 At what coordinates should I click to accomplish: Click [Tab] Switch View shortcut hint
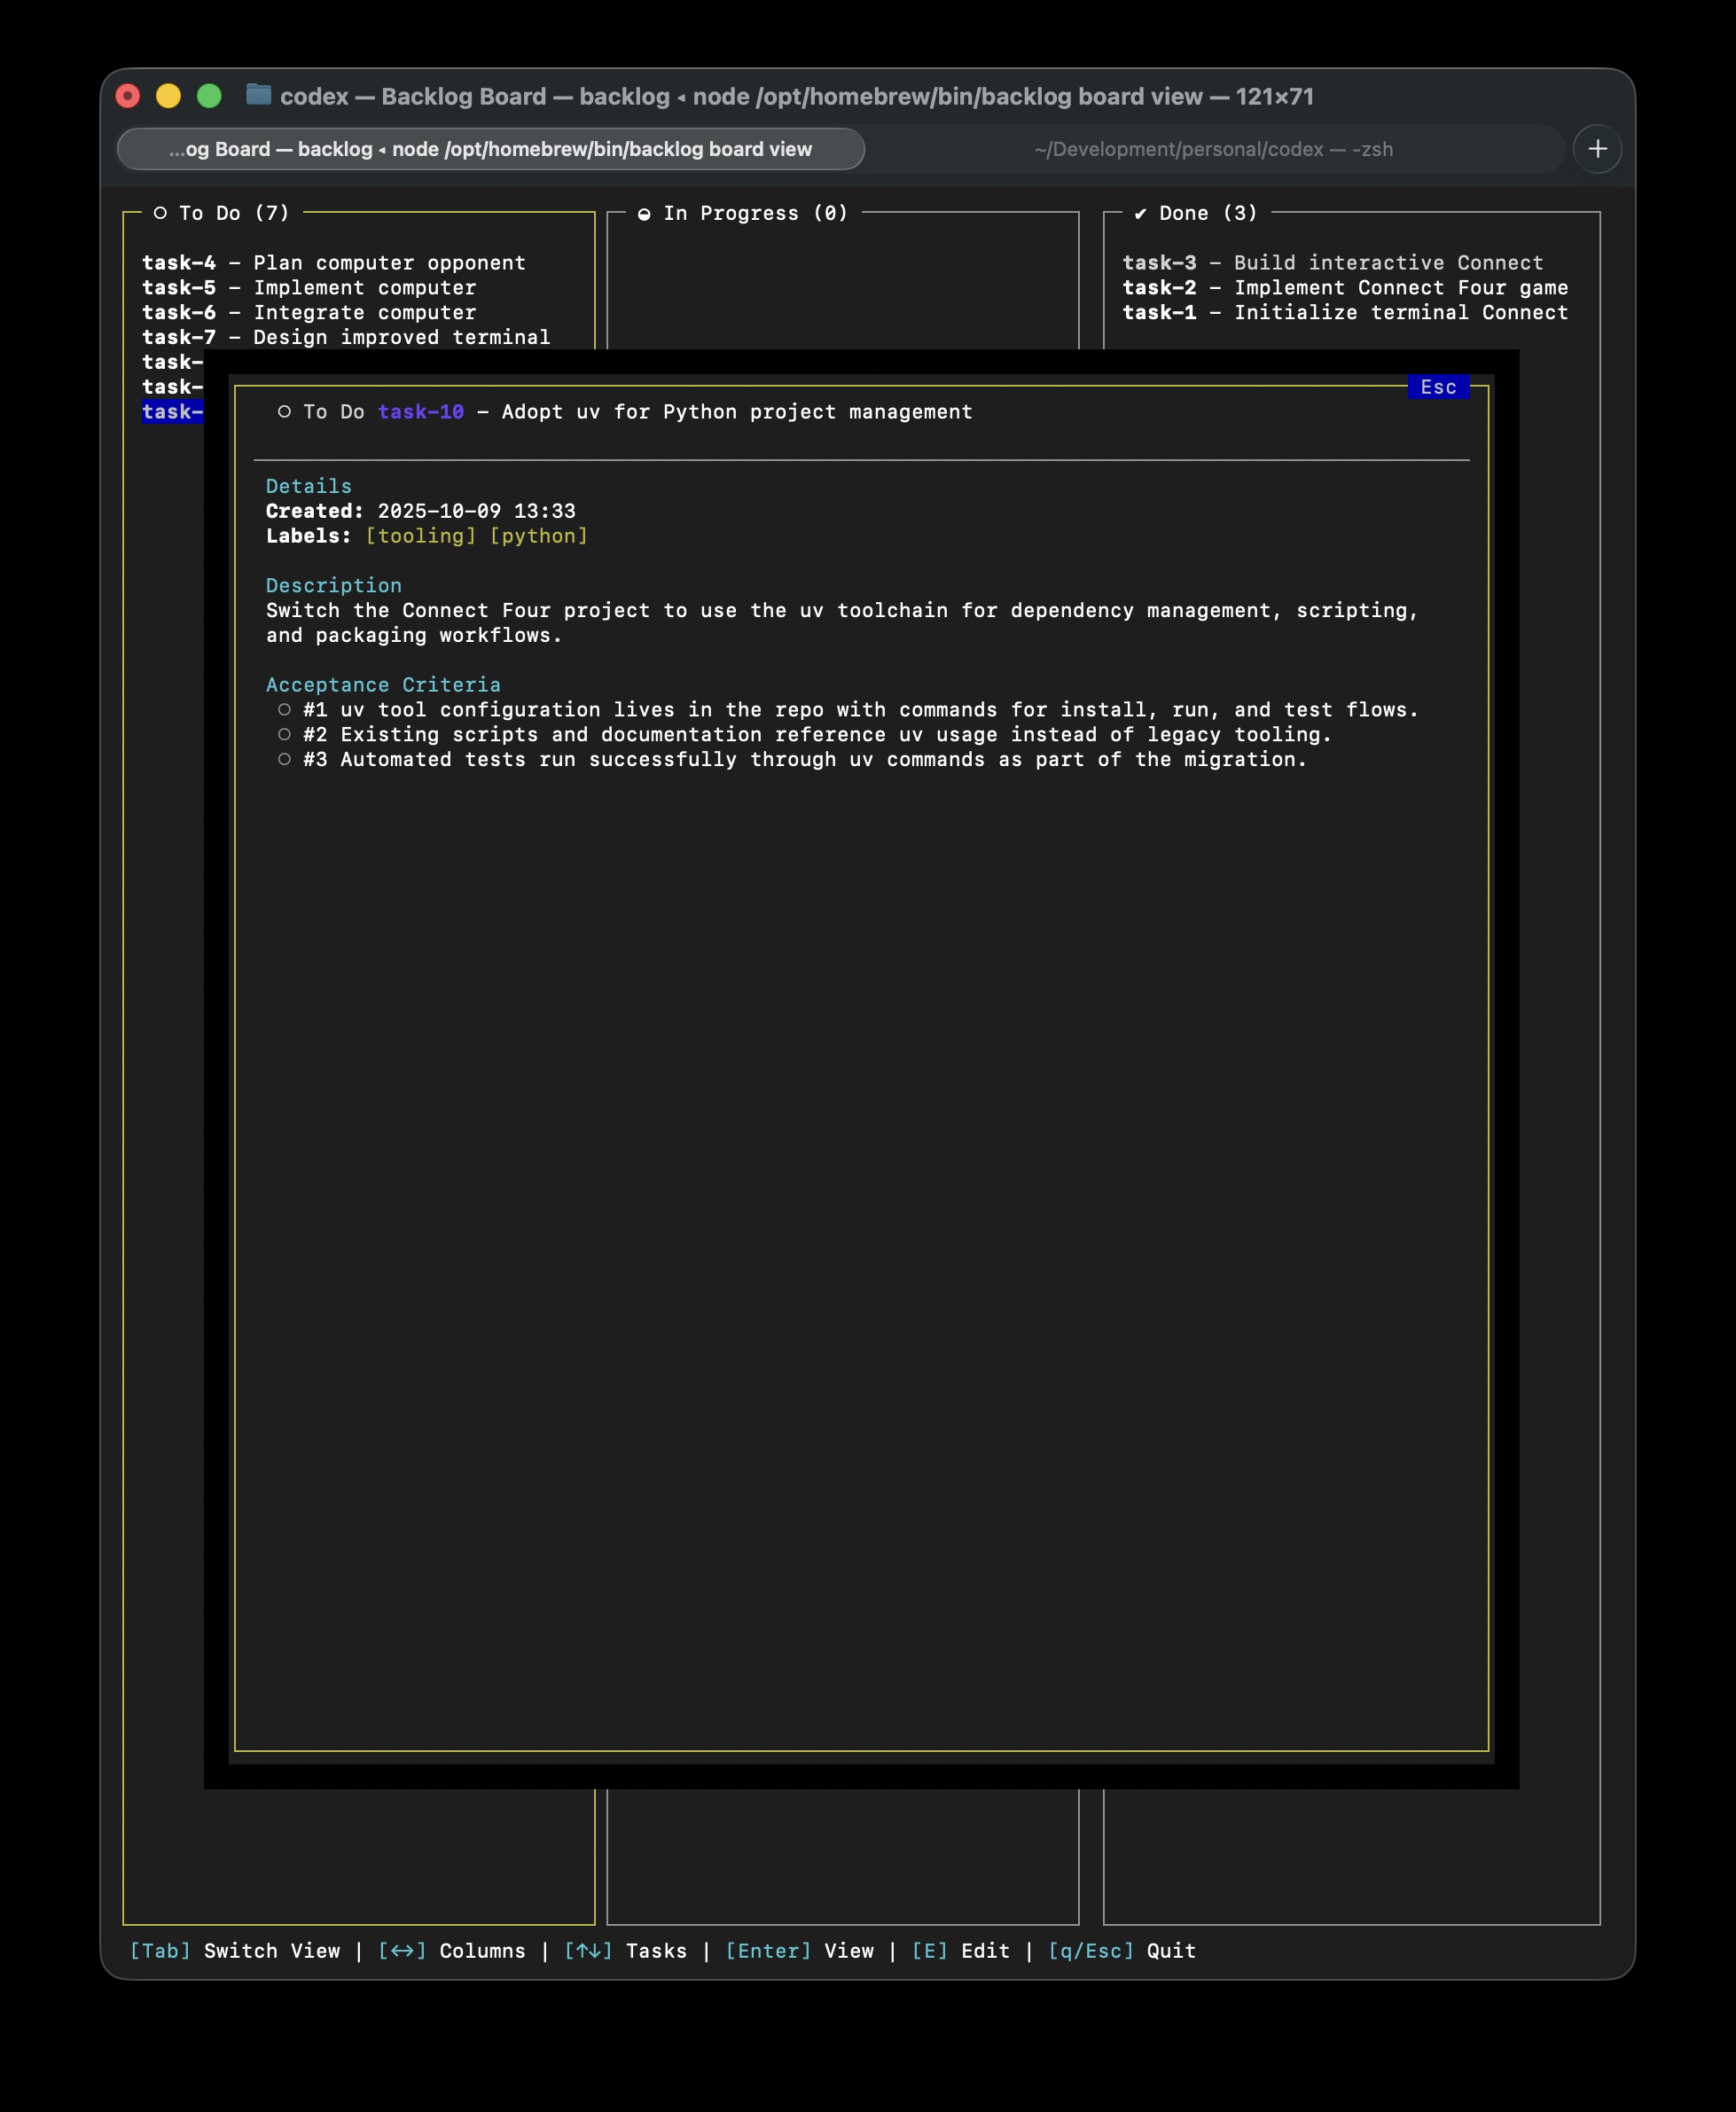click(x=234, y=1951)
